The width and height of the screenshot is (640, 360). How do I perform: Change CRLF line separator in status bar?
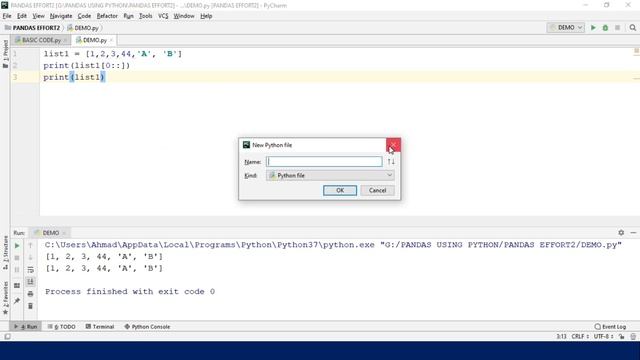click(x=580, y=336)
